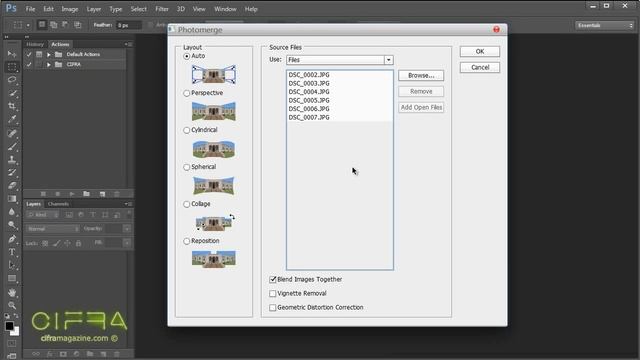Expand the Default Actions set
This screenshot has height=360, width=640.
click(49, 54)
